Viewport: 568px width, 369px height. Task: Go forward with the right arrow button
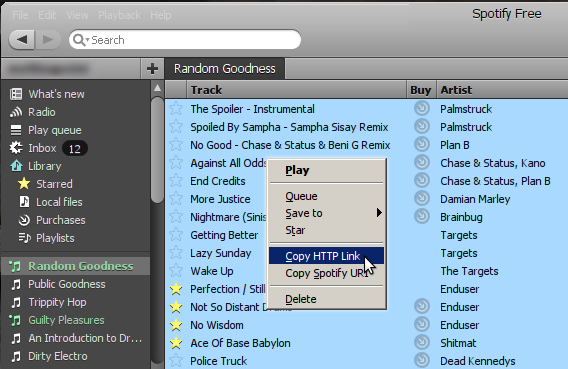click(x=47, y=39)
